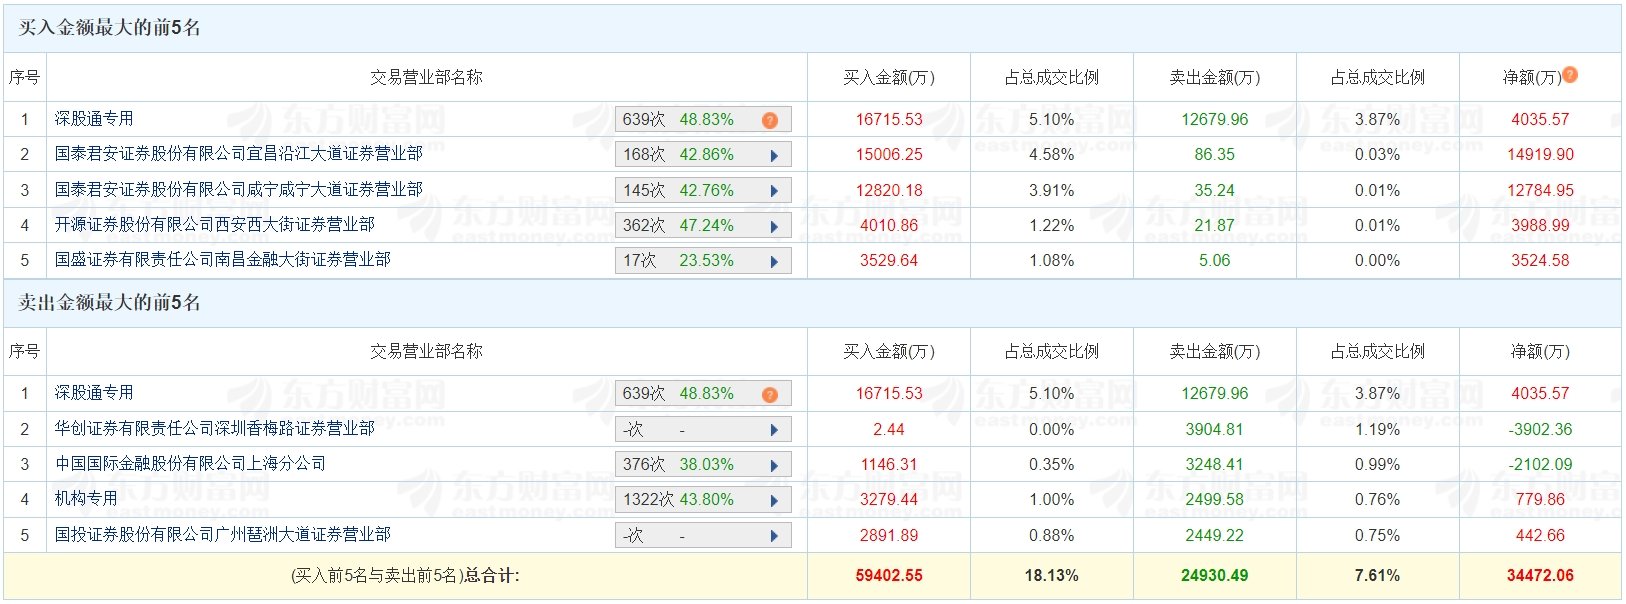Click arrow icon in 机构专用 row

click(x=774, y=501)
